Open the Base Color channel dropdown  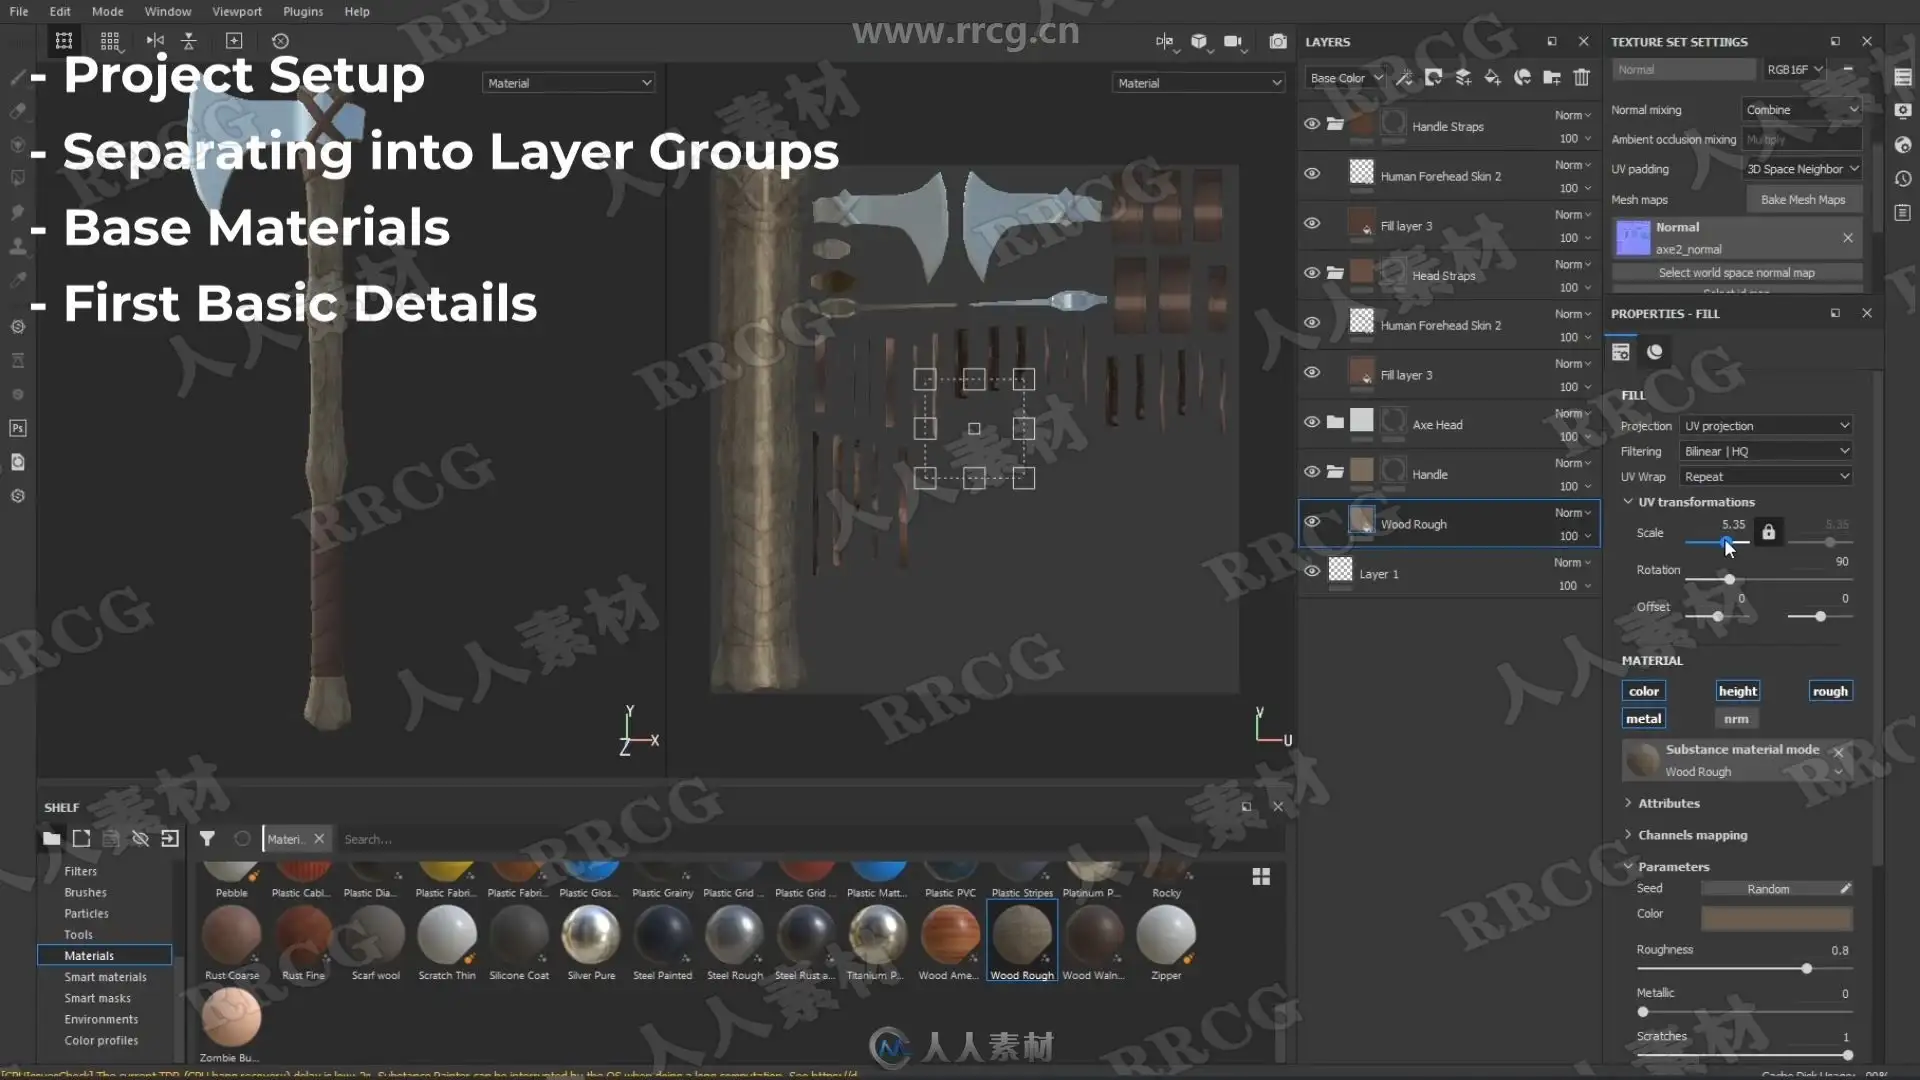pyautogui.click(x=1345, y=78)
